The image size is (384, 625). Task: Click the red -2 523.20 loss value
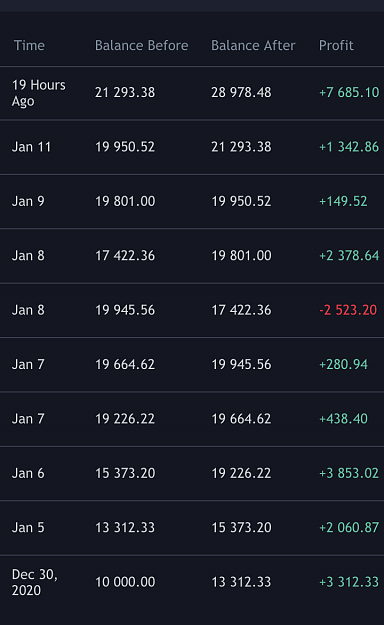(348, 310)
